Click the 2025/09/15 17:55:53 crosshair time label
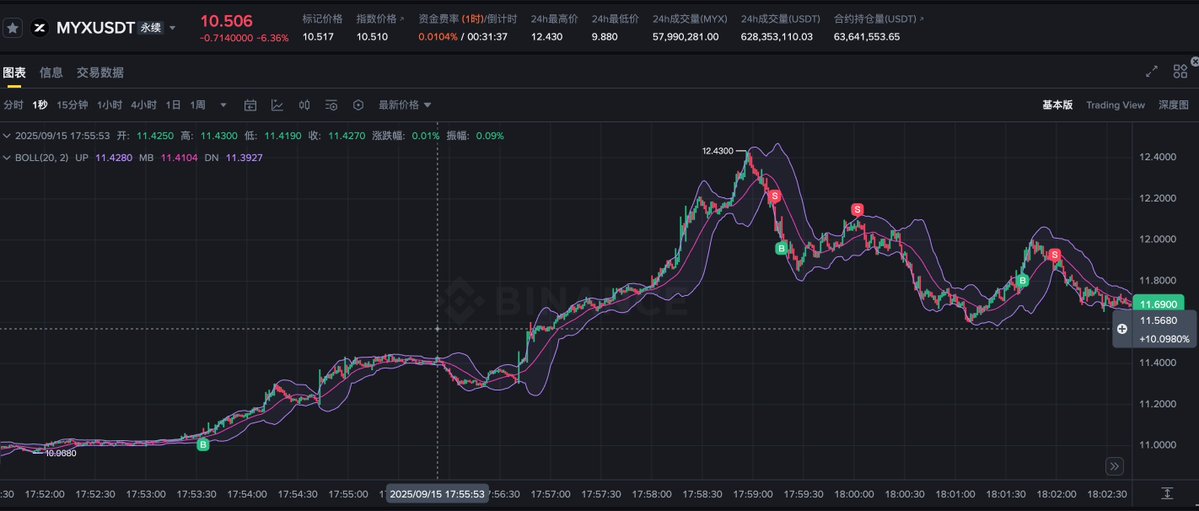The image size is (1199, 511). click(437, 494)
